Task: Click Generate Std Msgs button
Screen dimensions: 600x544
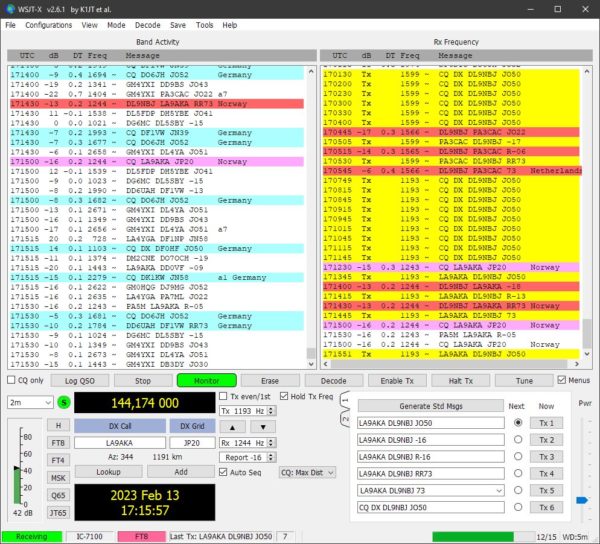Action: point(430,406)
